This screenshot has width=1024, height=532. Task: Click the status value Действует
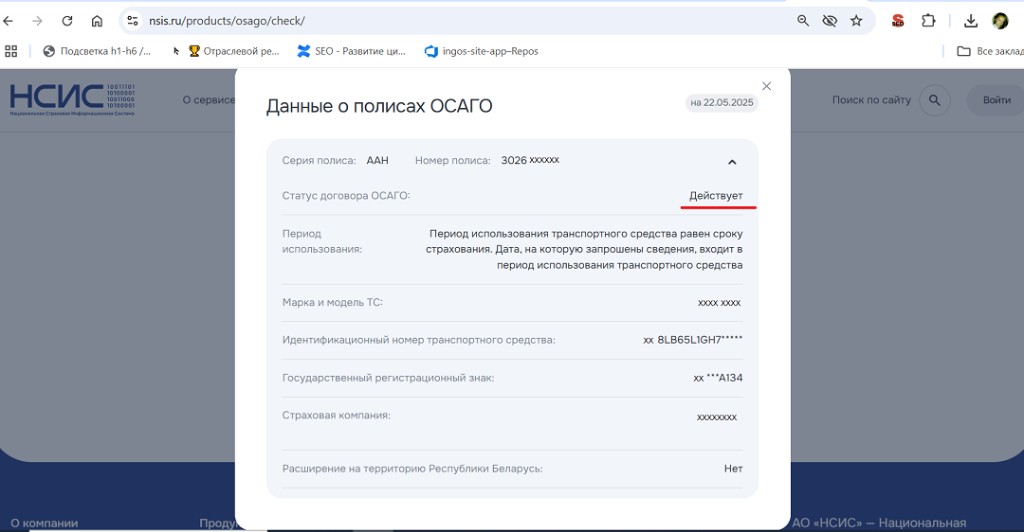[x=716, y=196]
